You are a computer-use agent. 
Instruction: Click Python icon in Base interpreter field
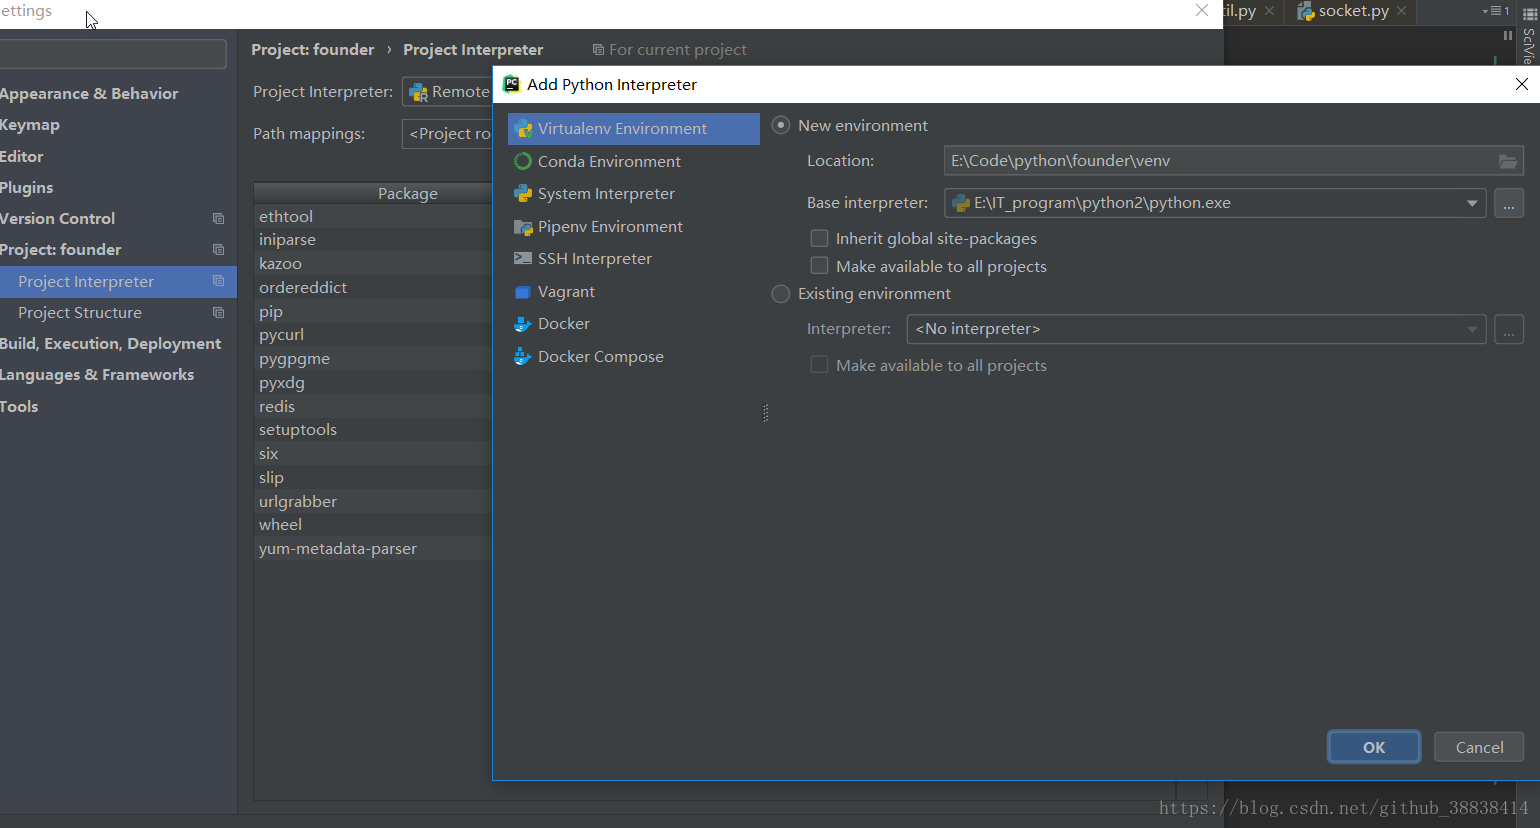coord(961,203)
